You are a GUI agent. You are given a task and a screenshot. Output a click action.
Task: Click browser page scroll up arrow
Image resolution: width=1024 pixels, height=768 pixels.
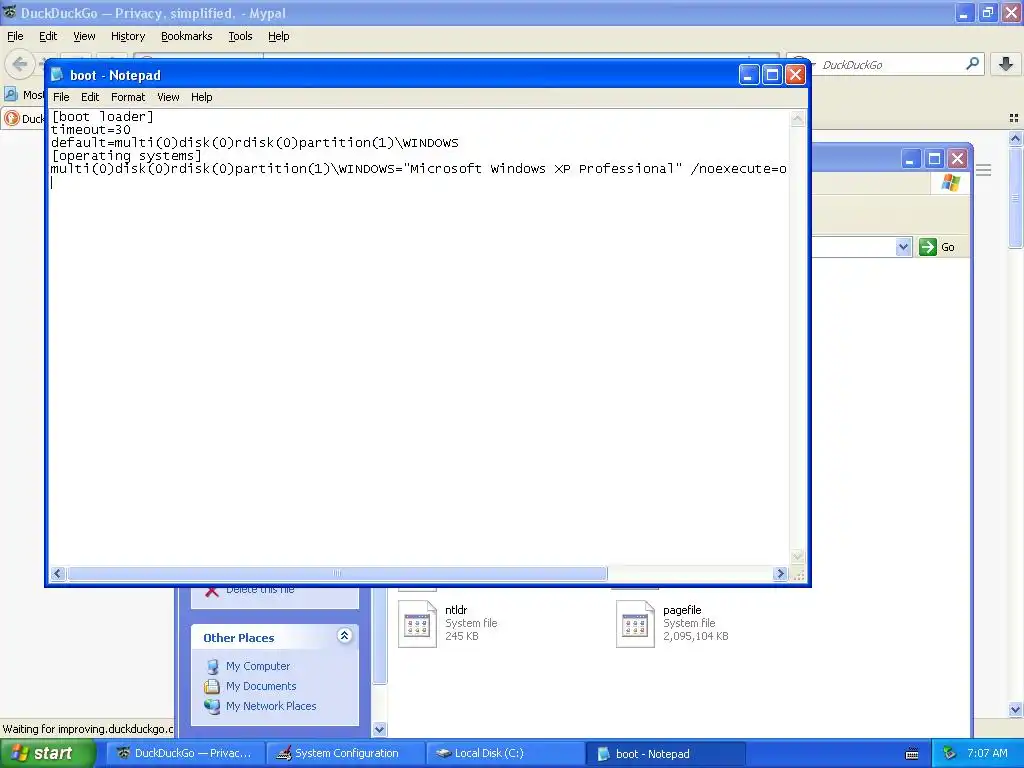1015,138
